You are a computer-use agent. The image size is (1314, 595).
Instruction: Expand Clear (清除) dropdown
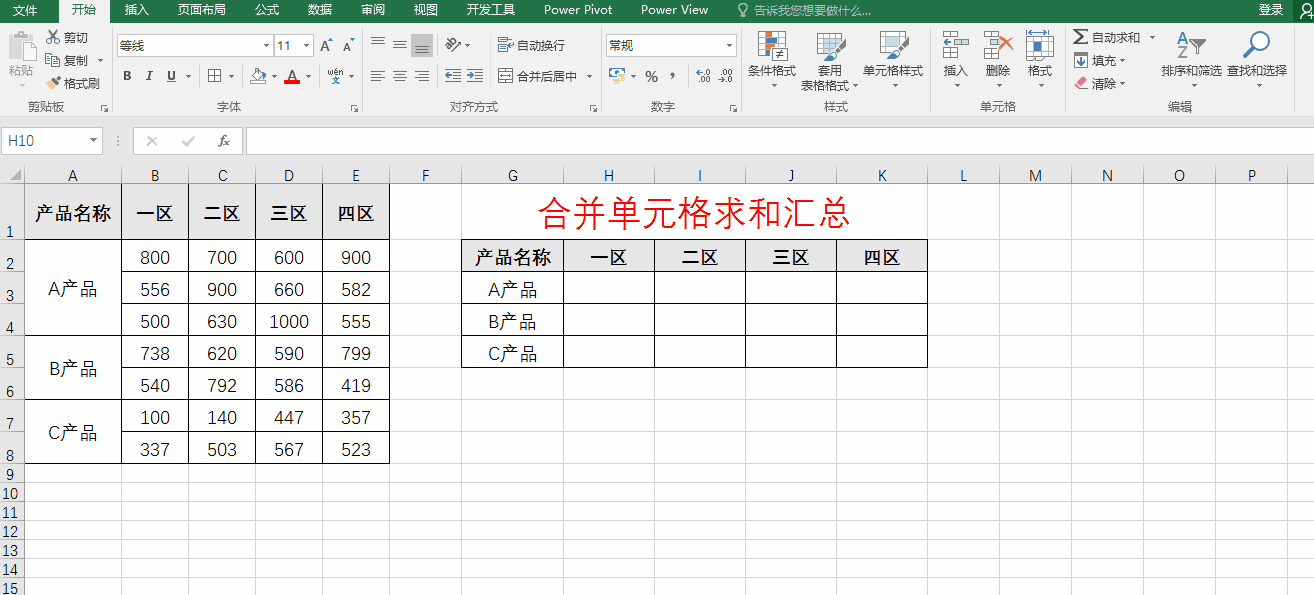pyautogui.click(x=1123, y=84)
